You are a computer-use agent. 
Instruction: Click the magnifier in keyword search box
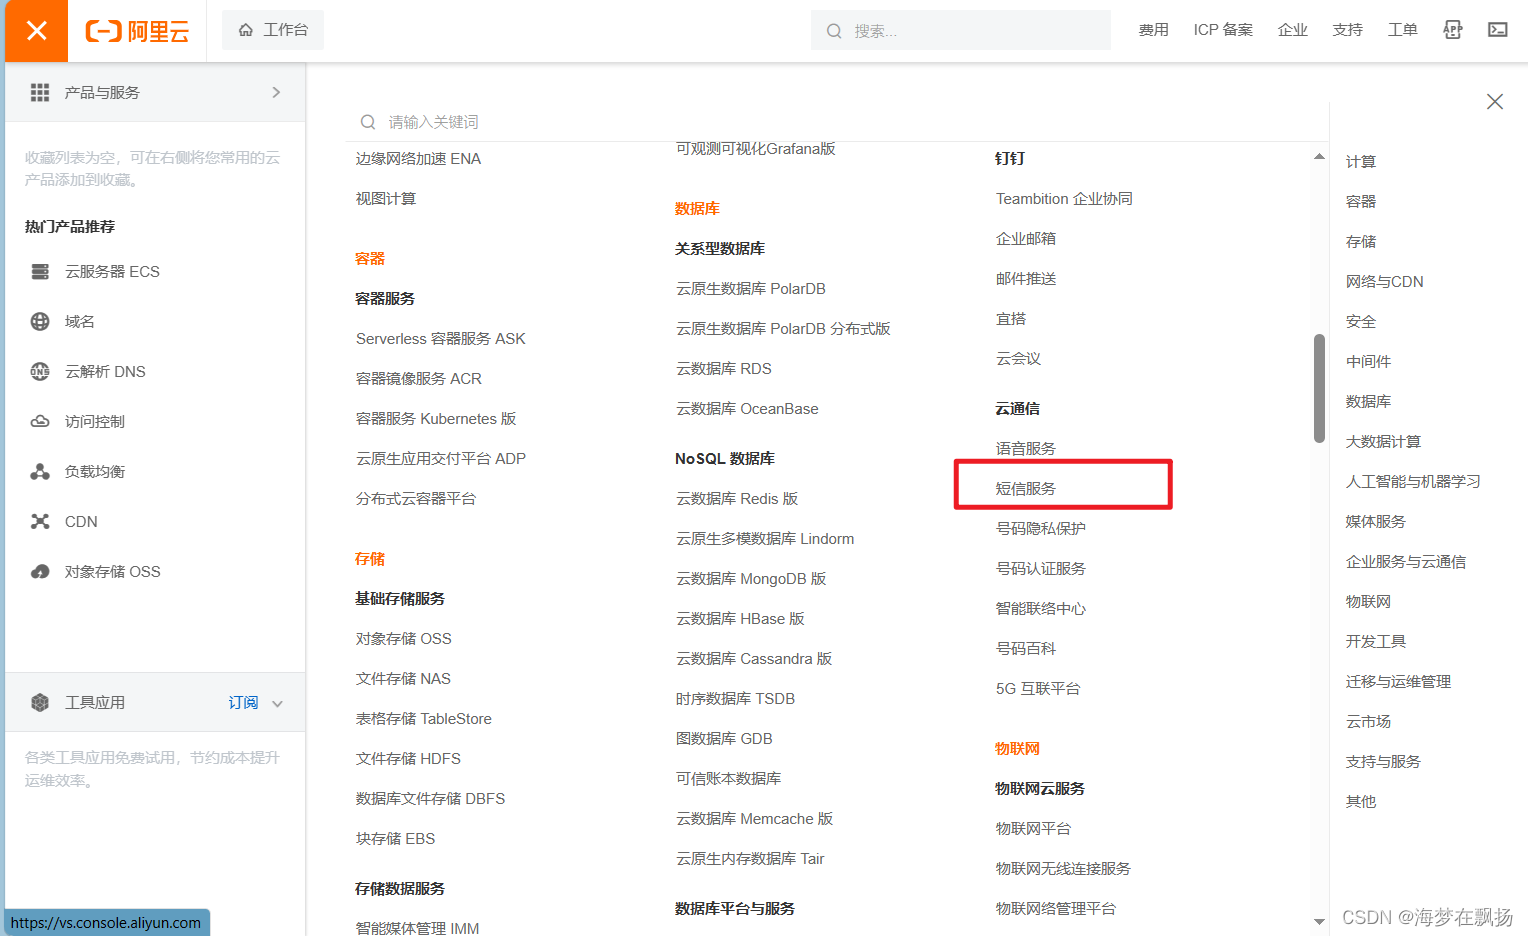click(368, 122)
